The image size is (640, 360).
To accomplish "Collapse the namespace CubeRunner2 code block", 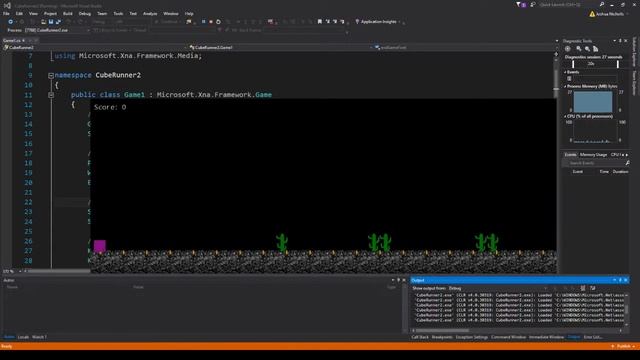I will pyautogui.click(x=51, y=76).
